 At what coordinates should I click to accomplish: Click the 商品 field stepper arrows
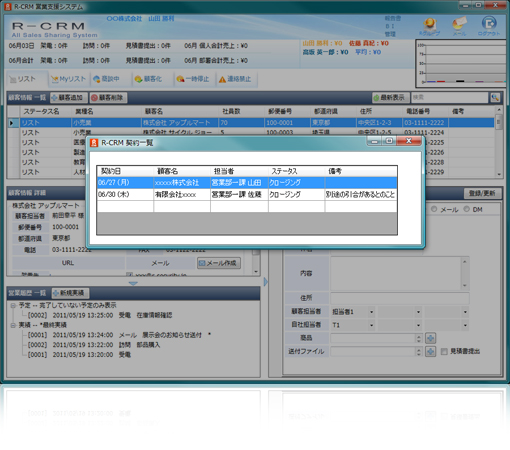click(419, 338)
